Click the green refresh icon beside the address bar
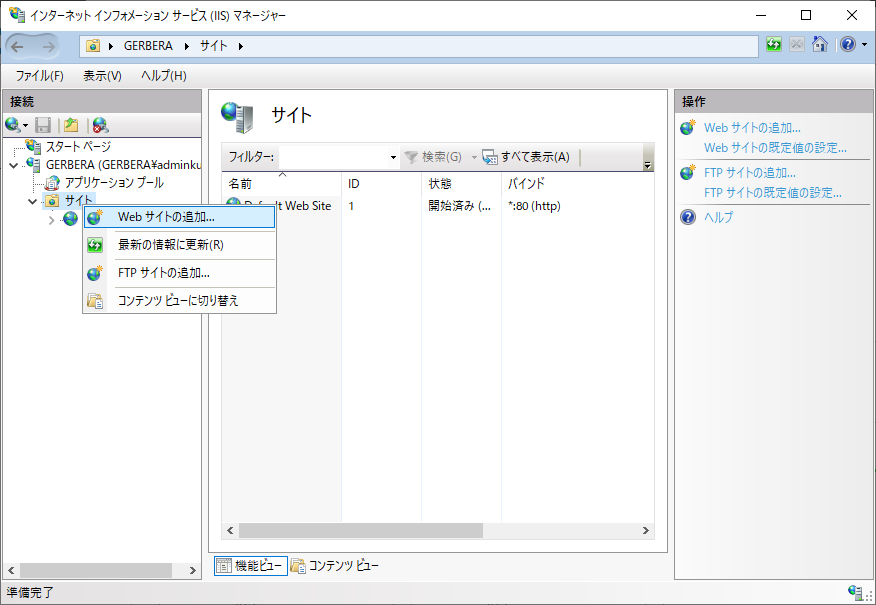This screenshot has width=876, height=605. [x=774, y=45]
